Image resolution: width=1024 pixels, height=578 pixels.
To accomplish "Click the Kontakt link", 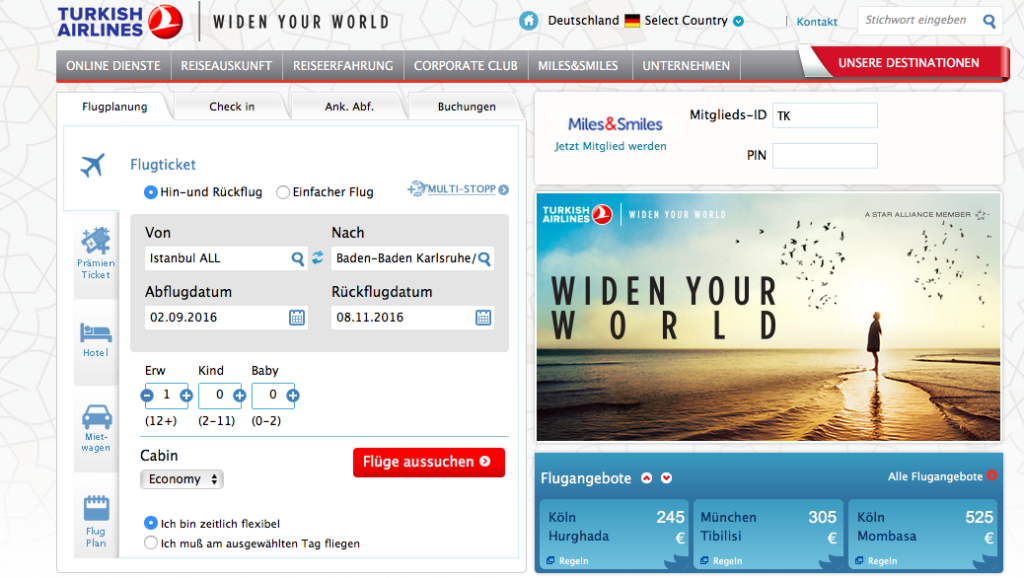I will point(816,22).
